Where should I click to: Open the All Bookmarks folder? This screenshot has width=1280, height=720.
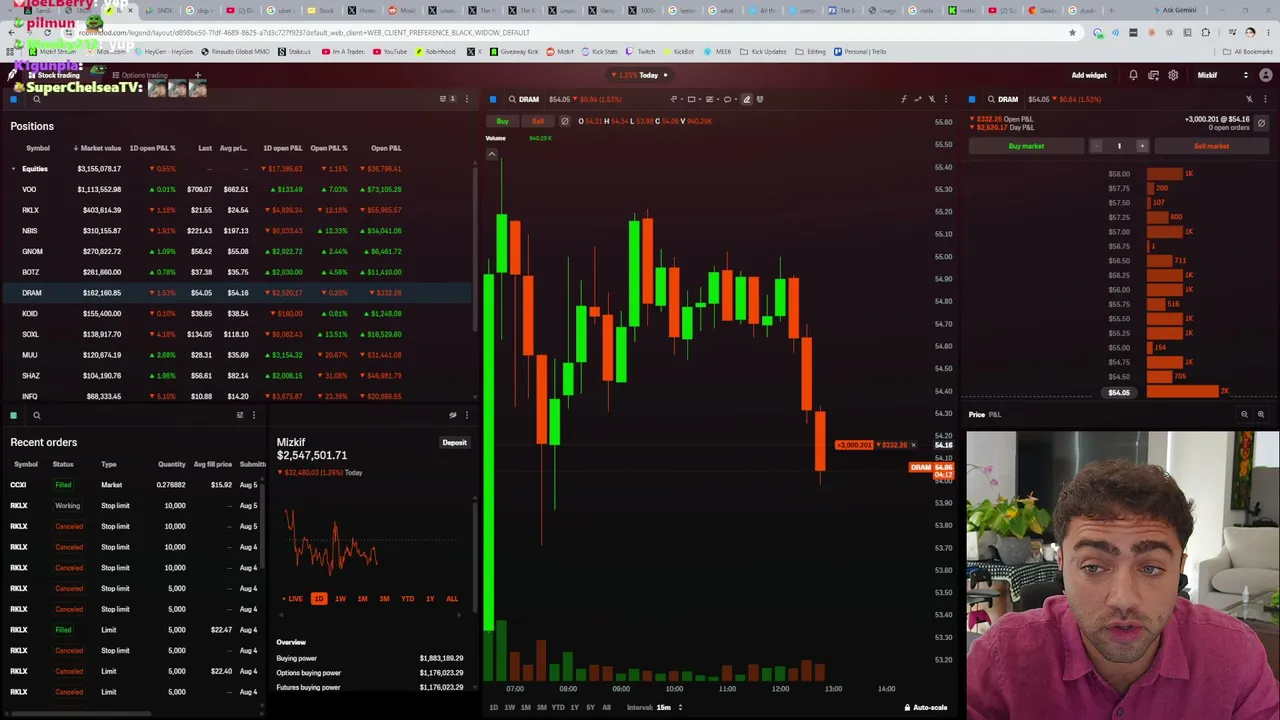[x=1249, y=51]
